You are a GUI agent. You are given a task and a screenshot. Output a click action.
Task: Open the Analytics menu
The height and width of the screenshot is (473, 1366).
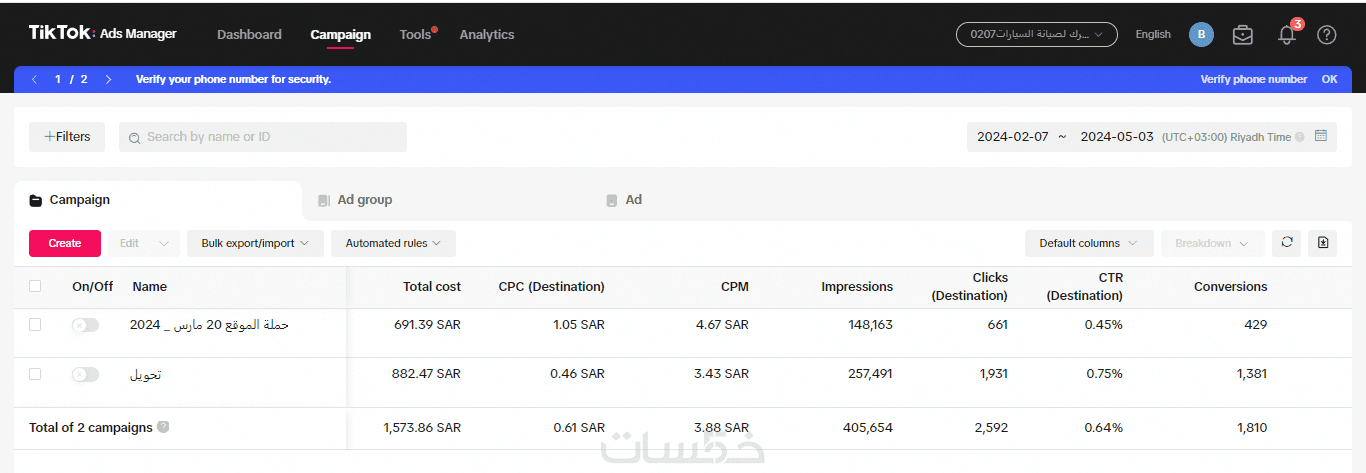[487, 35]
